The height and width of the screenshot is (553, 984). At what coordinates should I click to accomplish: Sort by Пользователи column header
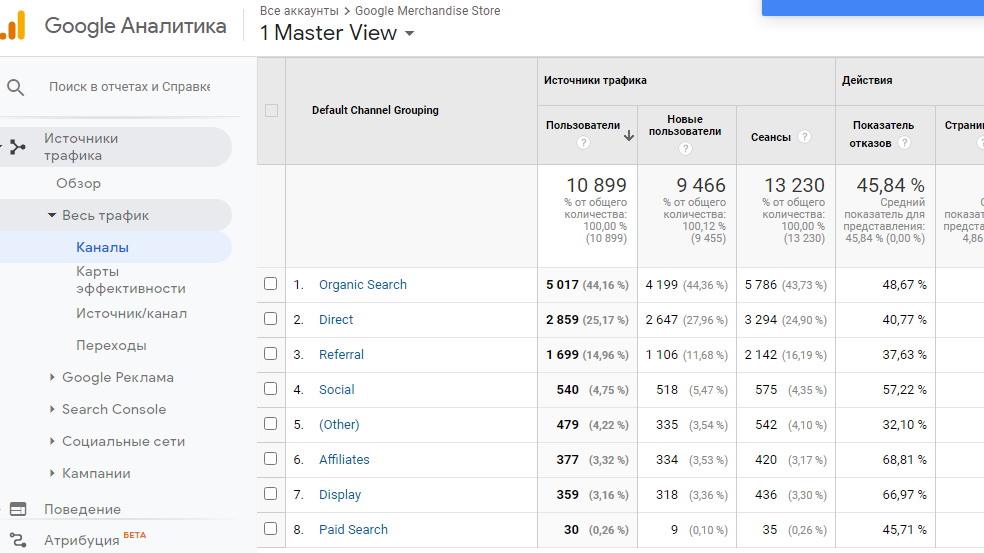(x=583, y=126)
